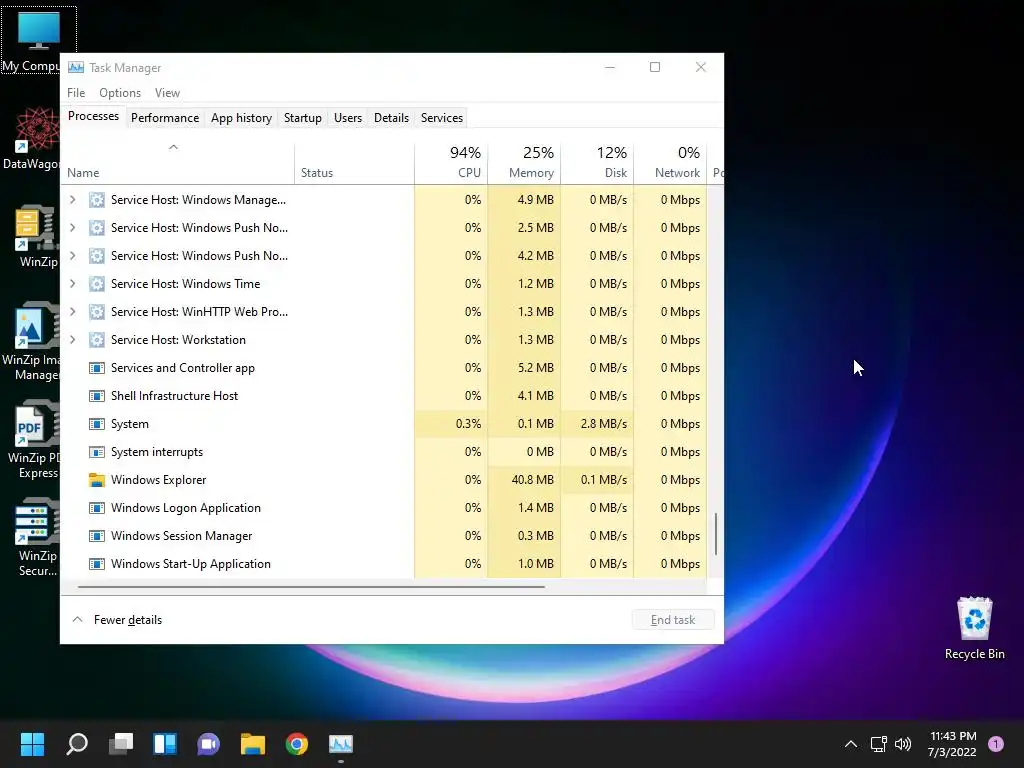Click the vertical scrollbar thumb in process list

[x=716, y=534]
